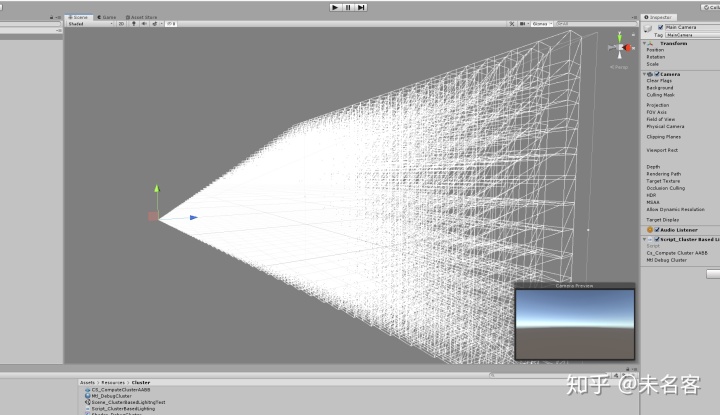Viewport: 720px width, 415px height.
Task: Toggle Persp projection label under the gizmo
Action: [619, 67]
